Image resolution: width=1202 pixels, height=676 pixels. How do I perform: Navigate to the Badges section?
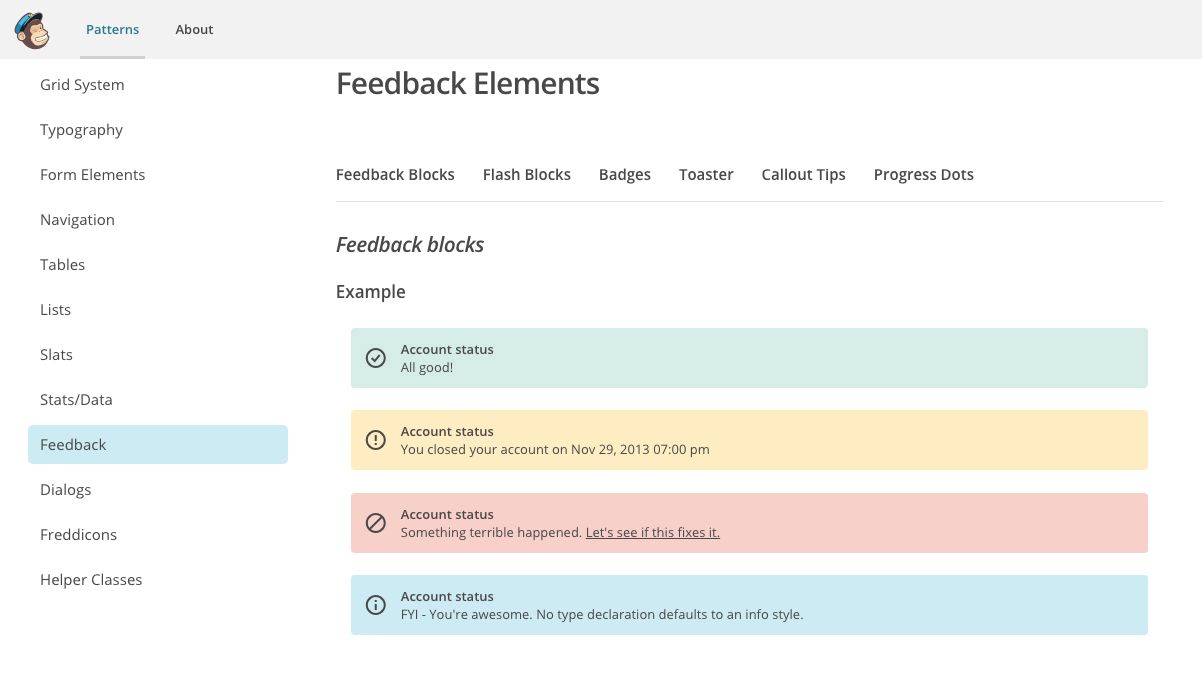(x=624, y=174)
